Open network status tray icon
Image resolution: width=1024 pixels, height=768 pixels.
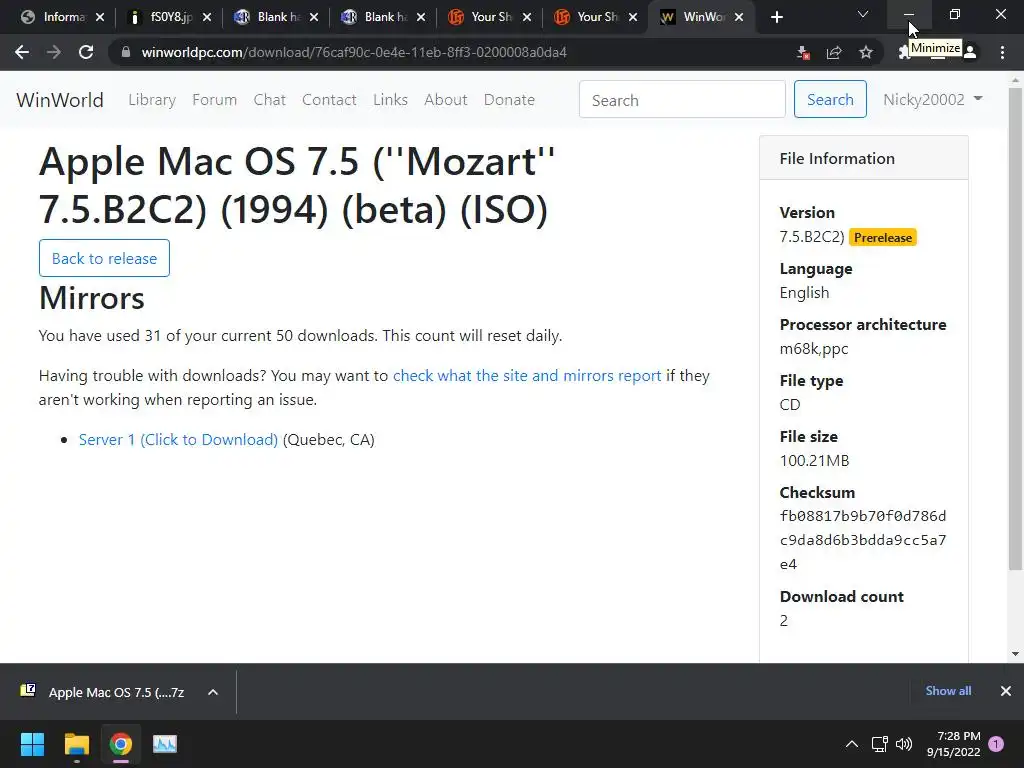pyautogui.click(x=880, y=744)
